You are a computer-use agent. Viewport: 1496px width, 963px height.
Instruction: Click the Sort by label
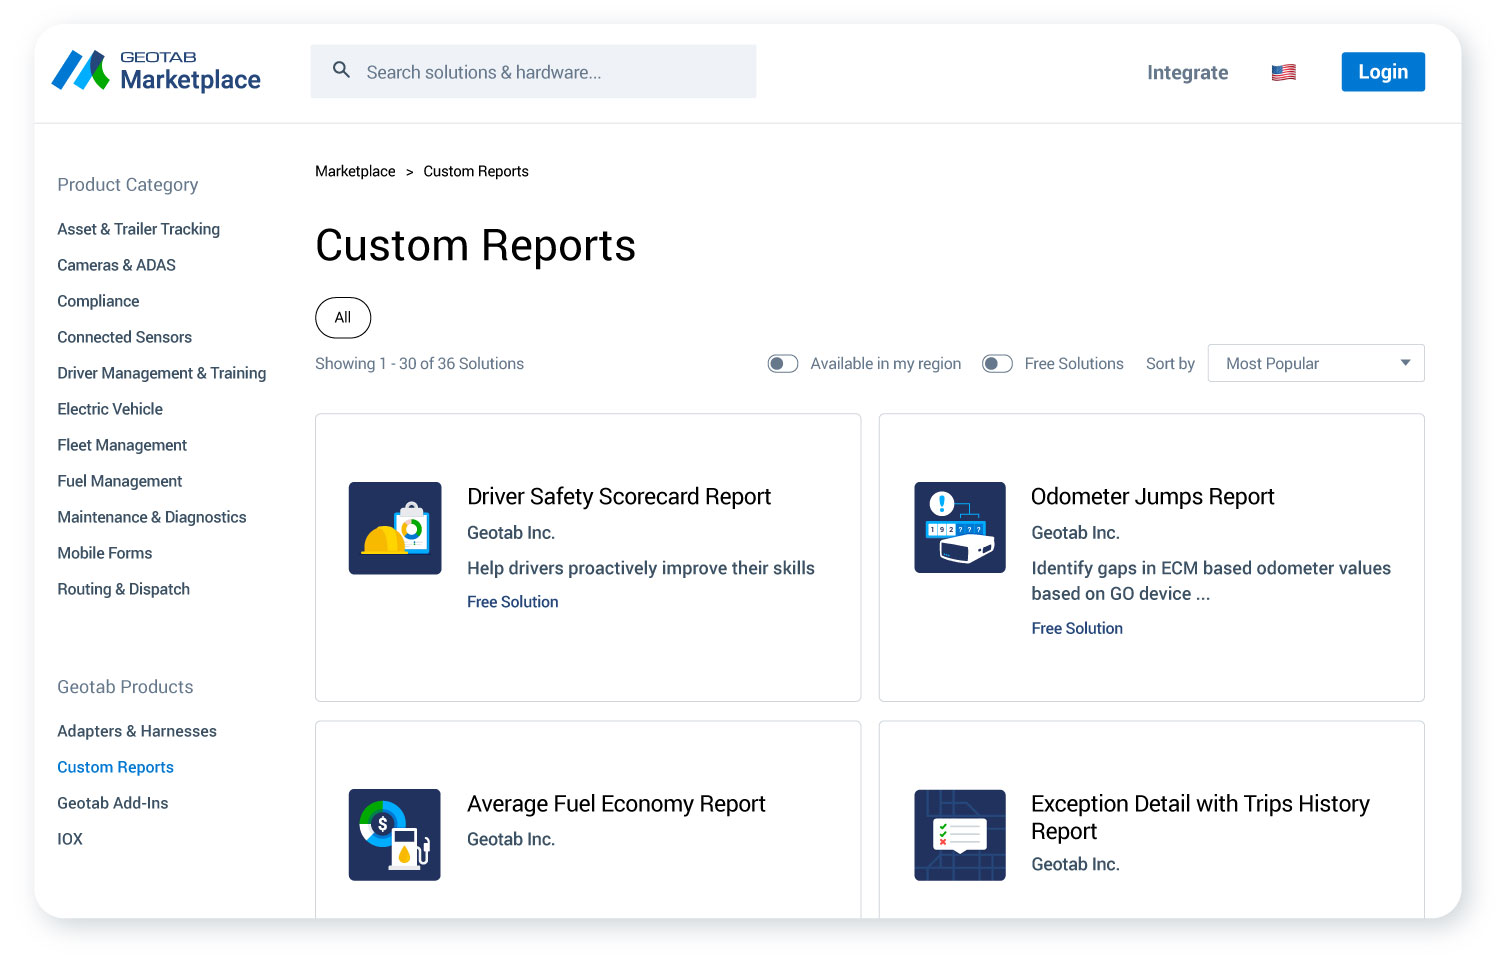(x=1170, y=364)
